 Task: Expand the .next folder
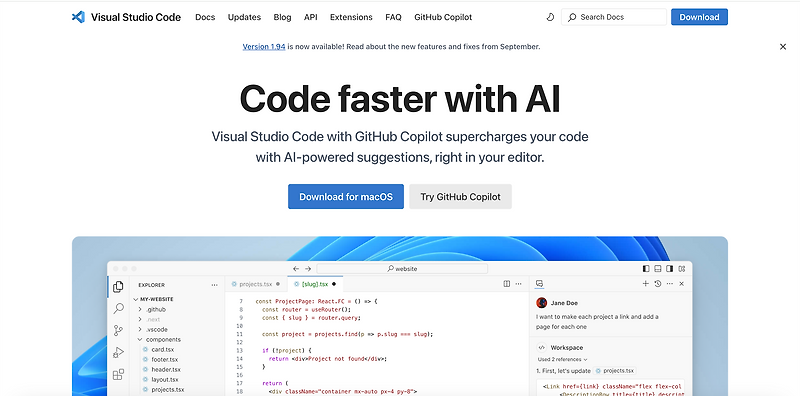coord(140,319)
